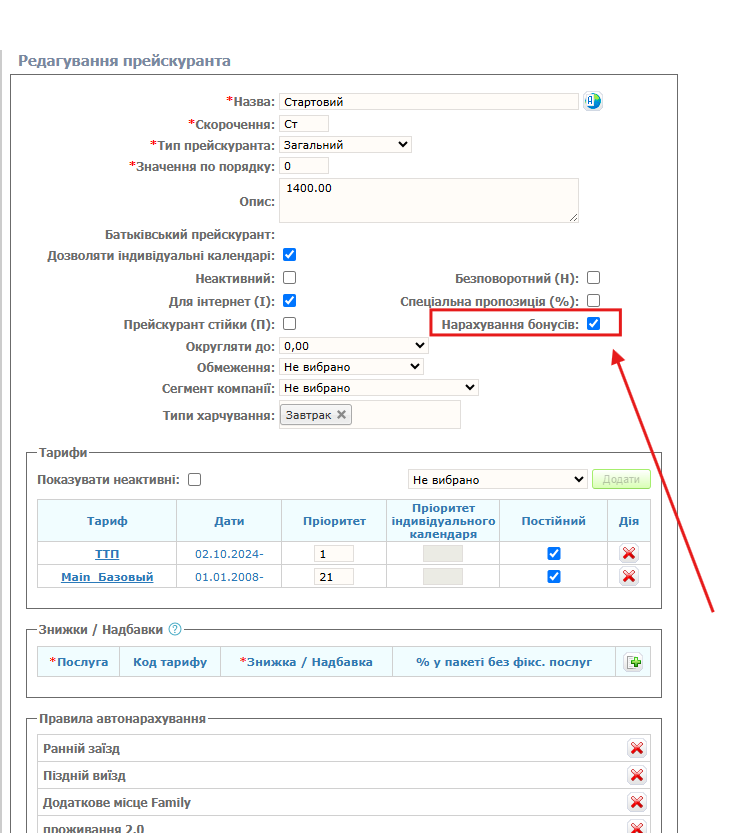The image size is (744, 833).
Task: Check the Показувати неактивні box
Action: pos(195,480)
